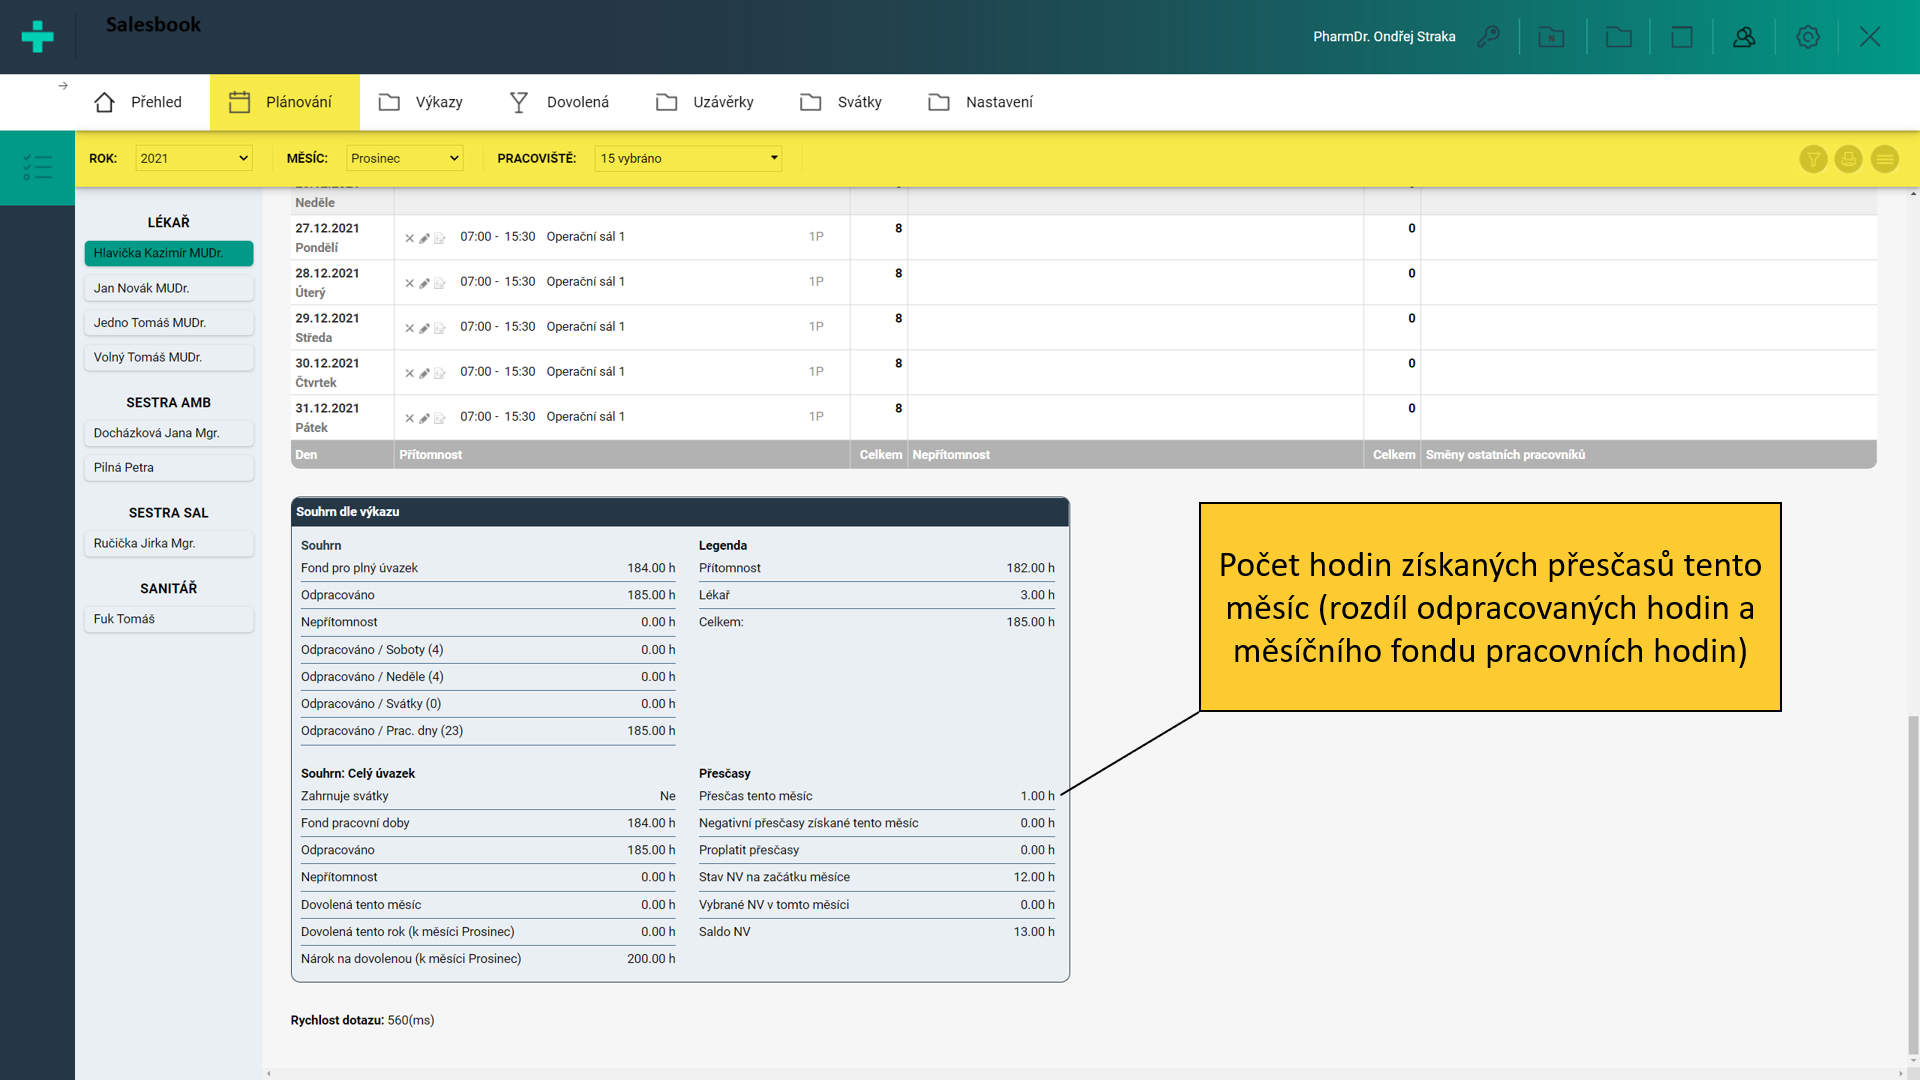This screenshot has width=1920, height=1080.
Task: Click the round printer button
Action: point(1848,159)
